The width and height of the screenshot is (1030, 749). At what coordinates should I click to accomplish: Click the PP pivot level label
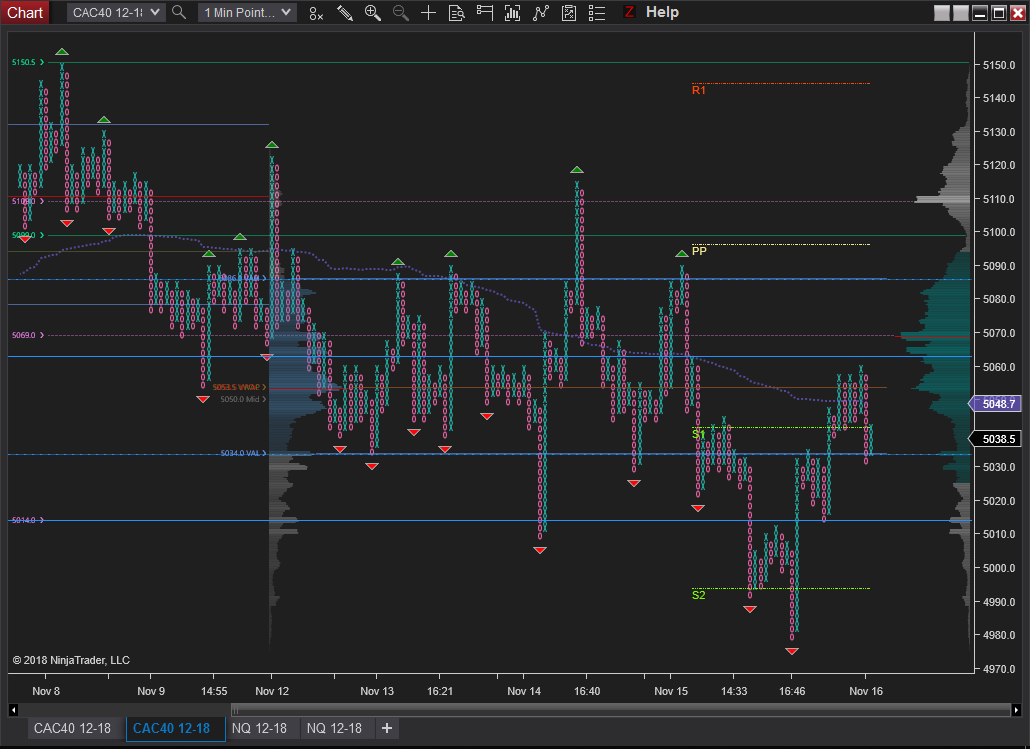[699, 251]
